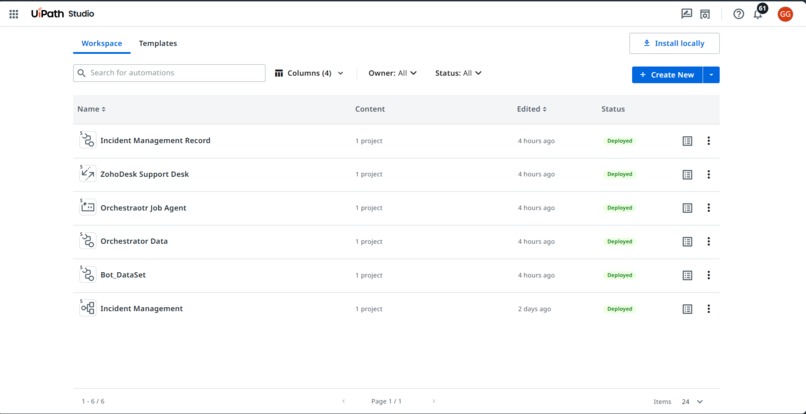Click the Status column header

[613, 109]
